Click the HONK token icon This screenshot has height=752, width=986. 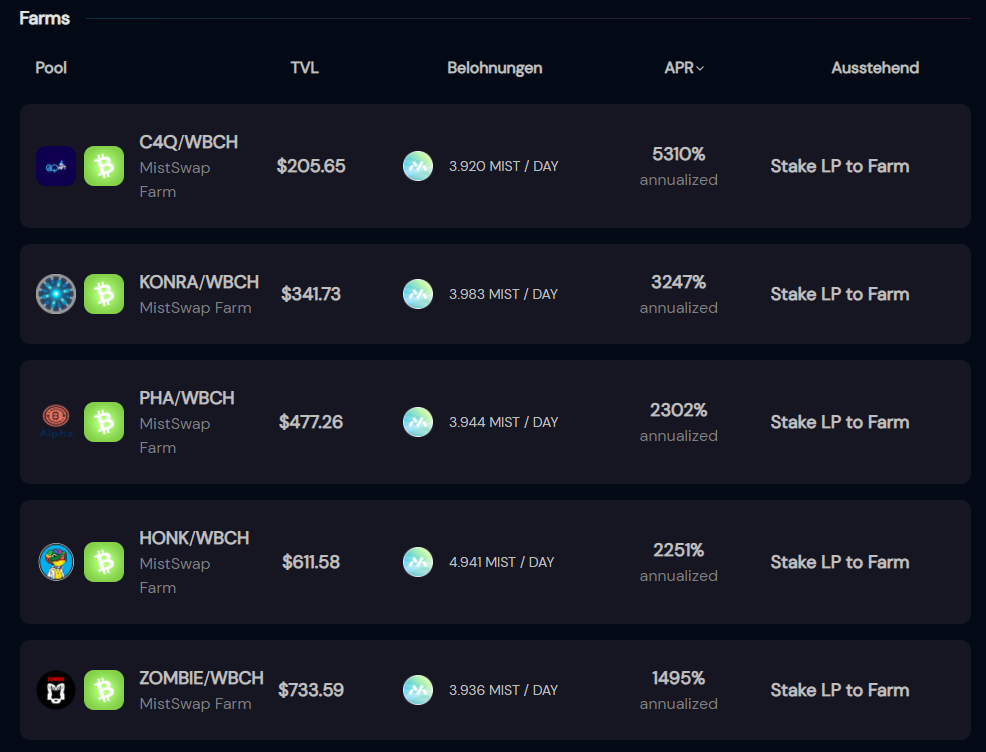56,562
